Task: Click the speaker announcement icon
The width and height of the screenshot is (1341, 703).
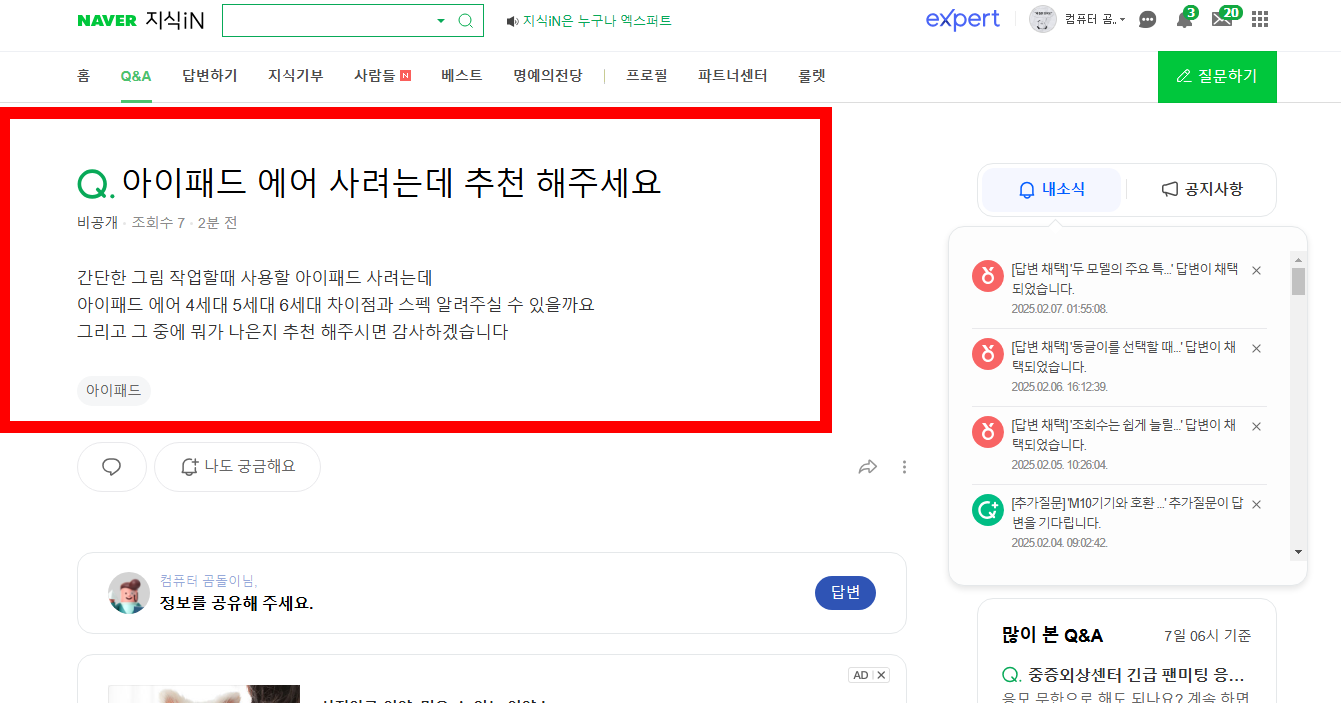Action: pyautogui.click(x=512, y=20)
